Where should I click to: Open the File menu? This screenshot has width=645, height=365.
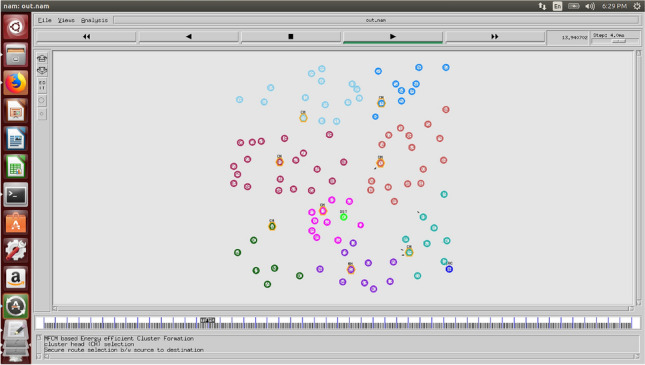(44, 20)
